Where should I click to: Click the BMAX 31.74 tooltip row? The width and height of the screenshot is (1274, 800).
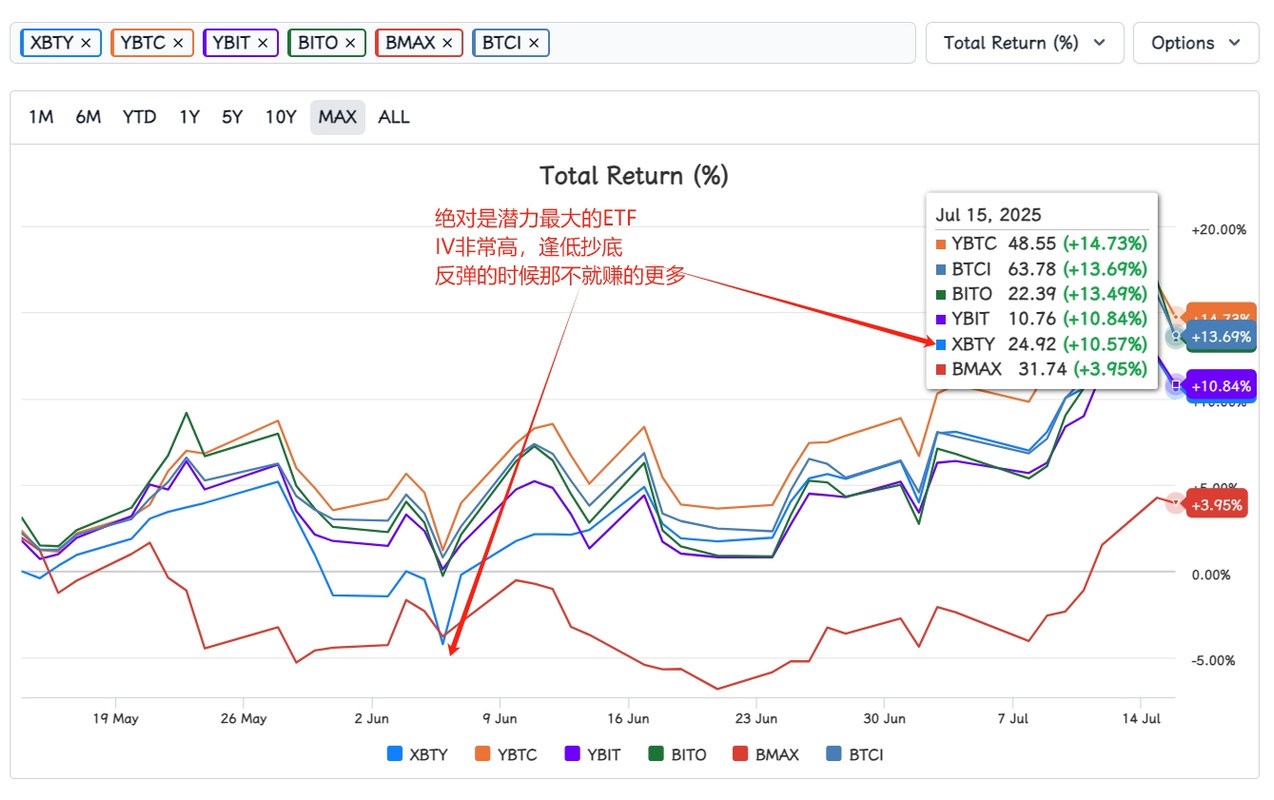point(1041,368)
